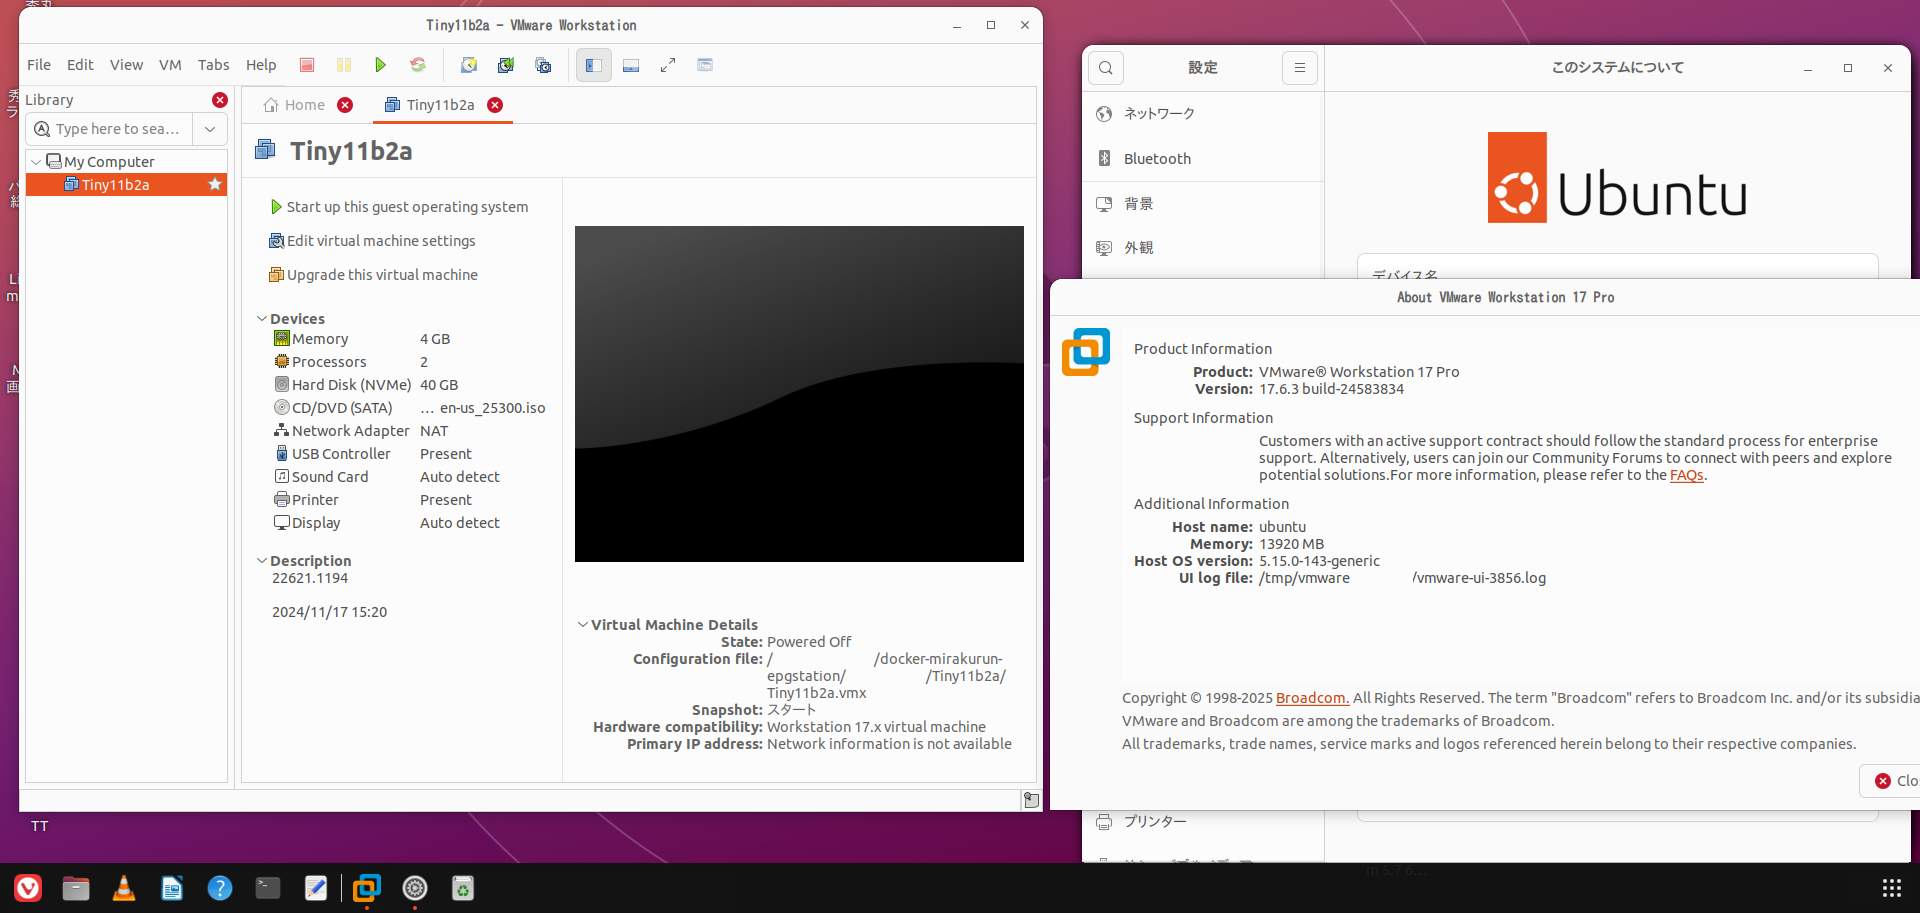Click Edit virtual machine settings
Image resolution: width=1920 pixels, height=913 pixels.
click(x=372, y=241)
